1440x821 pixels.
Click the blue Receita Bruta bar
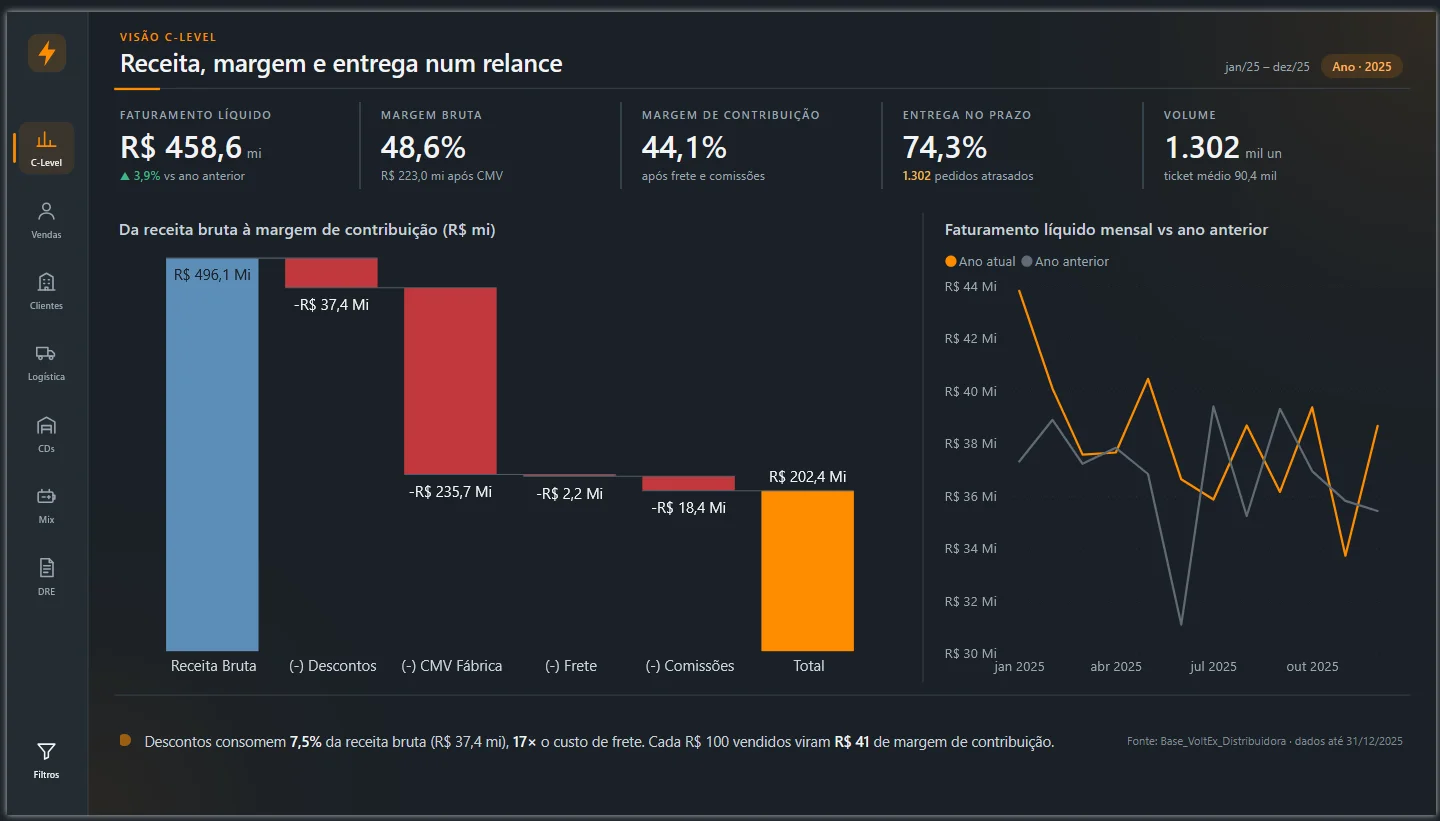212,454
